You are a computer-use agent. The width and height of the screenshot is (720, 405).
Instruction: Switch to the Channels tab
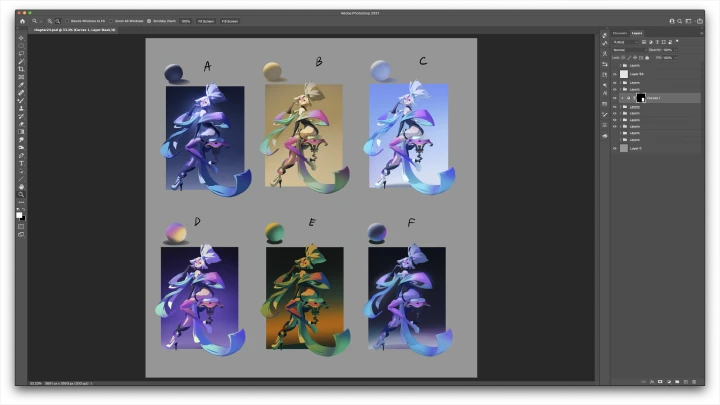619,33
